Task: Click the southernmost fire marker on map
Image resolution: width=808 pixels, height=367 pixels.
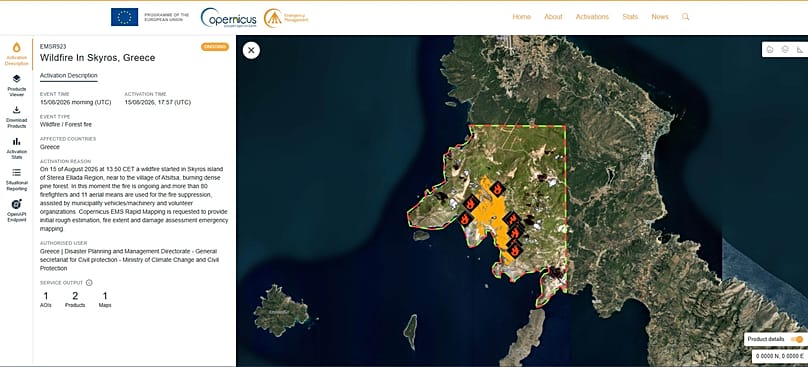Action: (x=514, y=251)
